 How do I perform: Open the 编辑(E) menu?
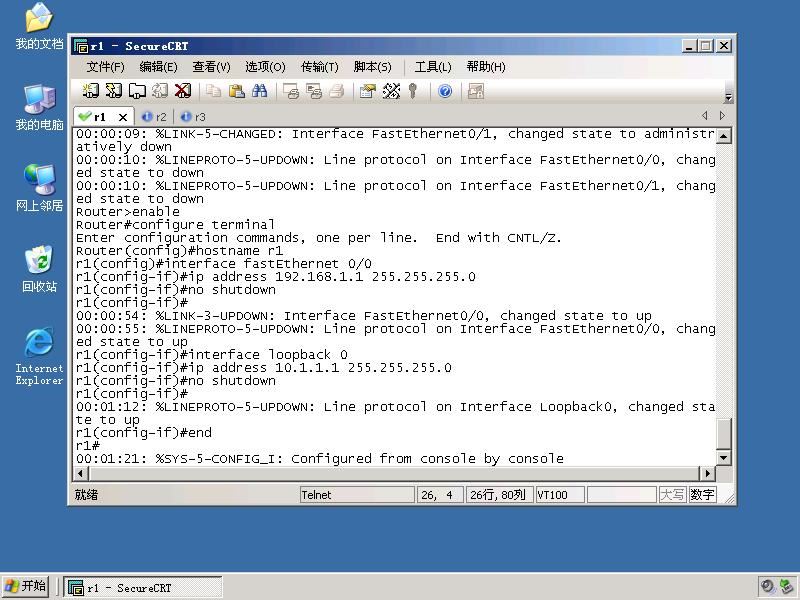point(158,67)
